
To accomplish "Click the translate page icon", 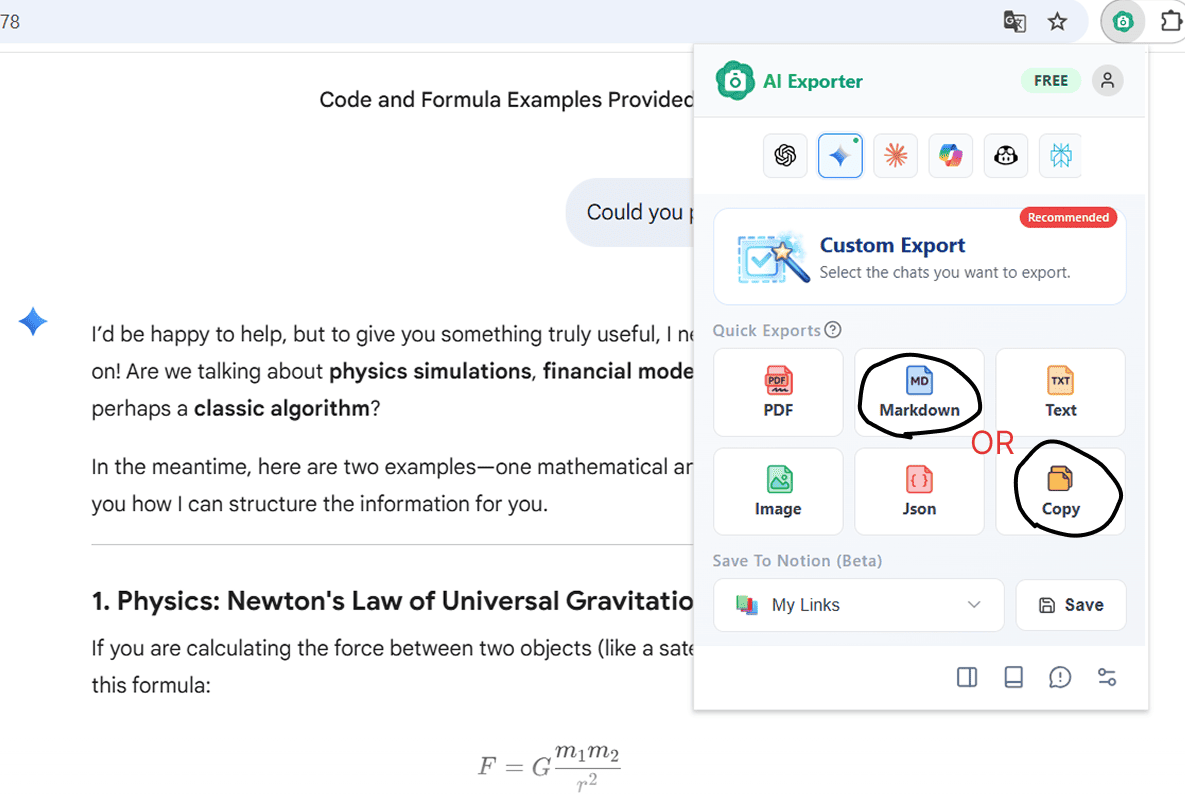I will [1014, 22].
